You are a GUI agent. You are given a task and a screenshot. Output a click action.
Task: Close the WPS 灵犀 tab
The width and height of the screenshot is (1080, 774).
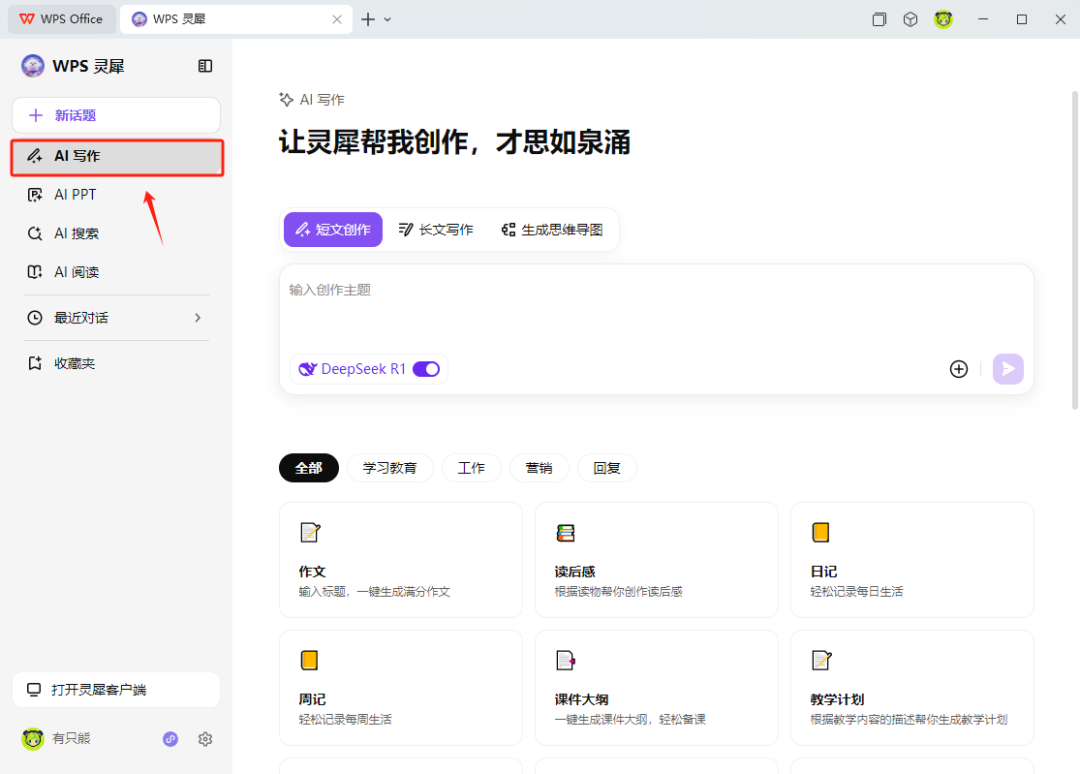coord(337,19)
